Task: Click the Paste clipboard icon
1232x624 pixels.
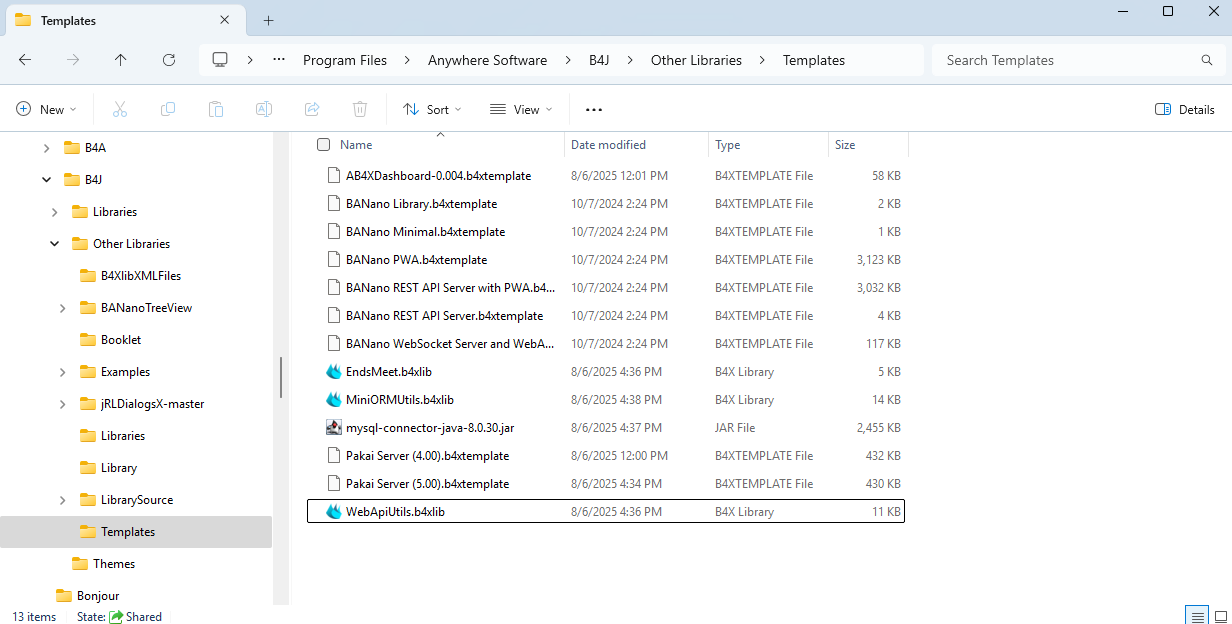Action: 216,109
